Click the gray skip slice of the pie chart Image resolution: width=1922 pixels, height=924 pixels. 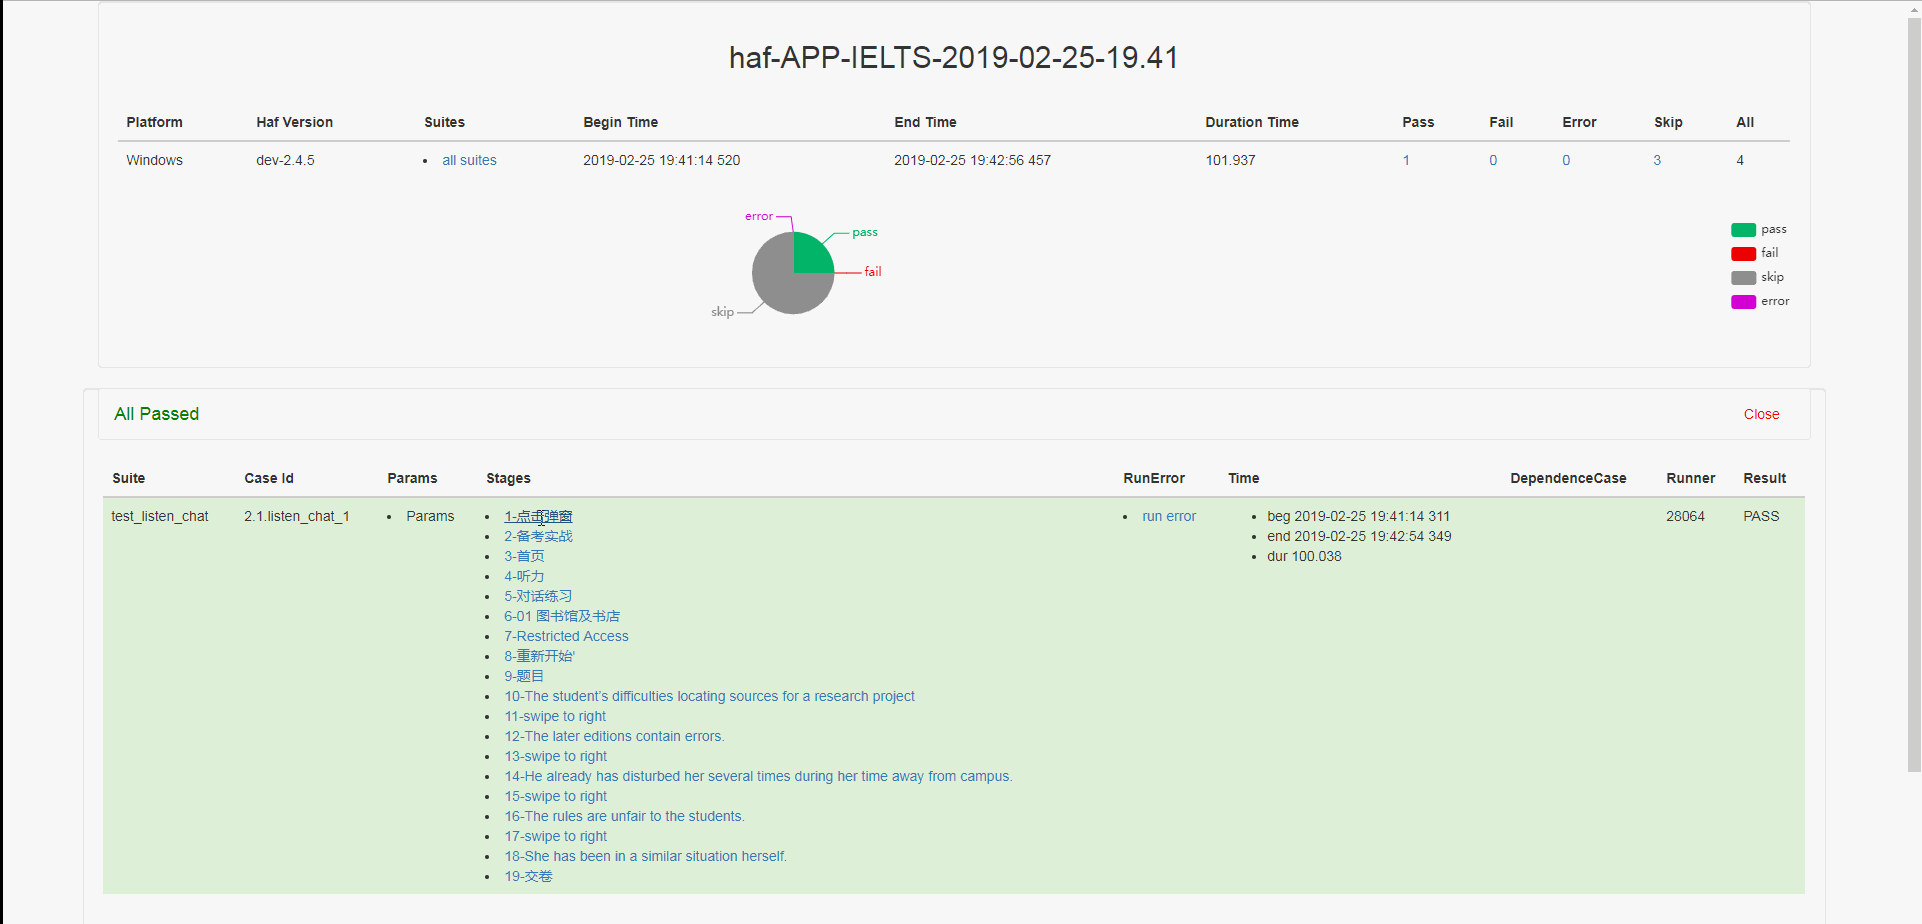780,285
